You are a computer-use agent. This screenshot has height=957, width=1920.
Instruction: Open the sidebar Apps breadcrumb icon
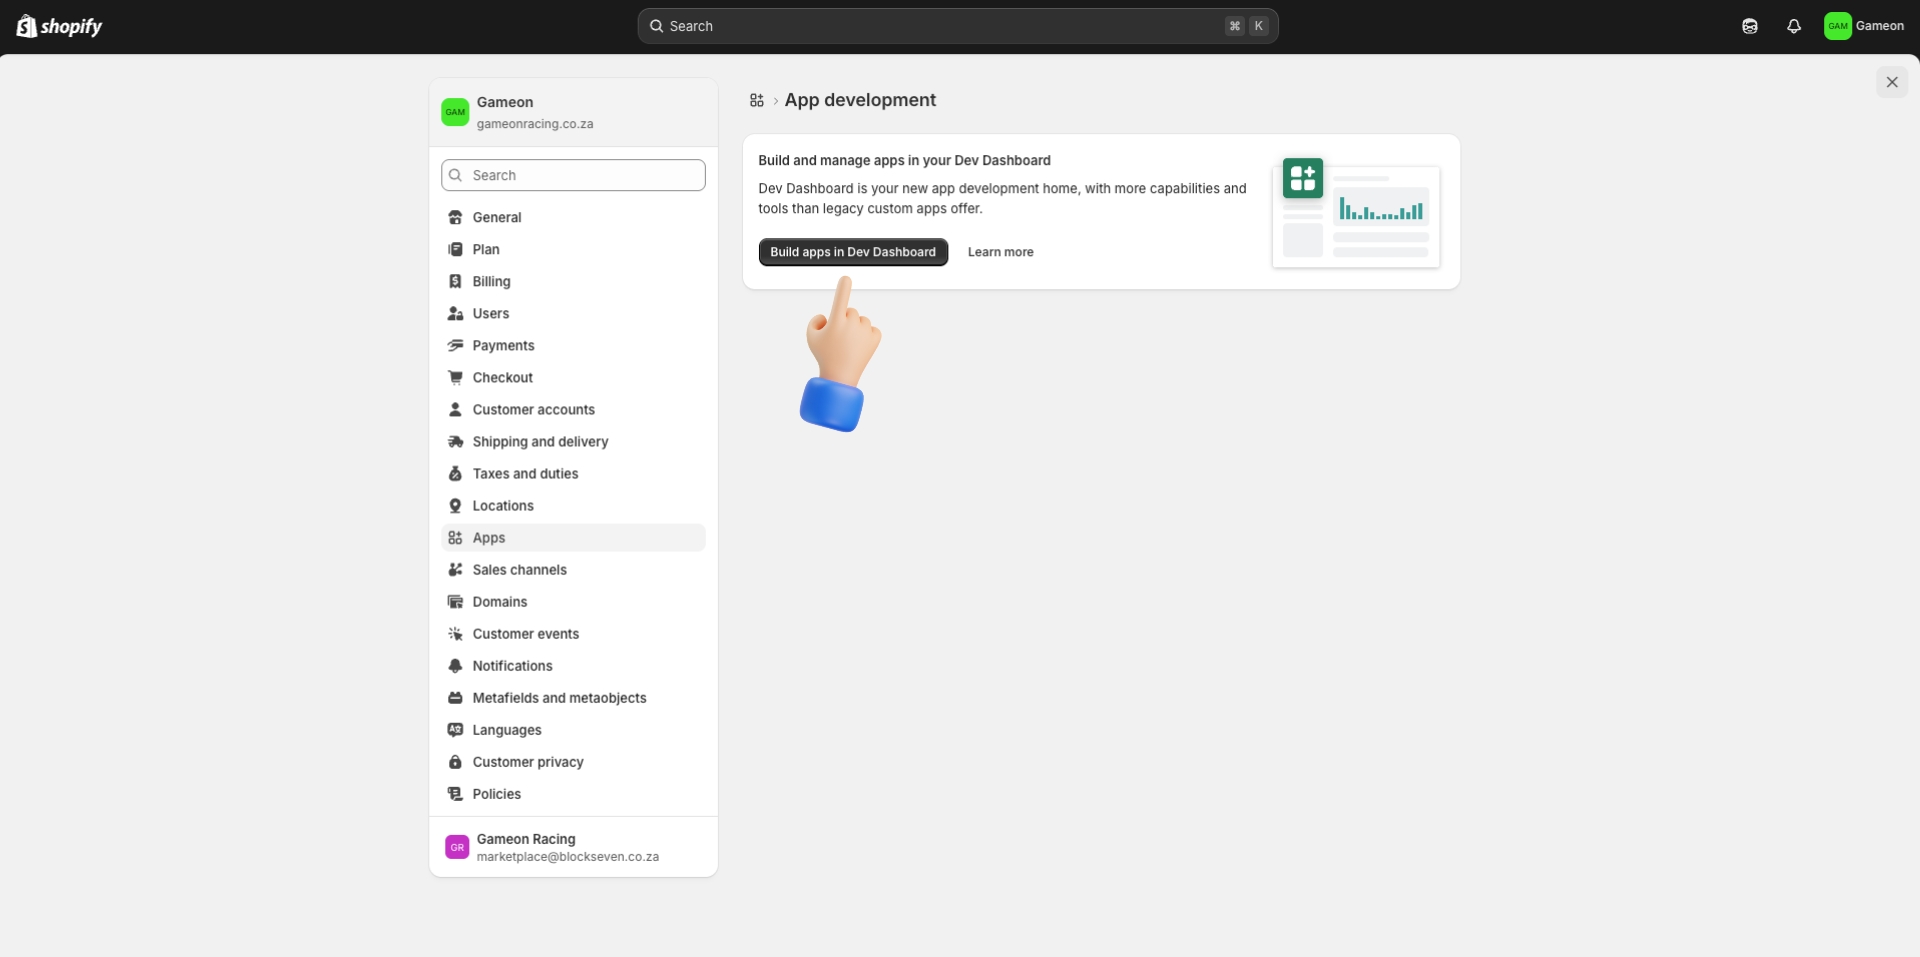[x=757, y=100]
